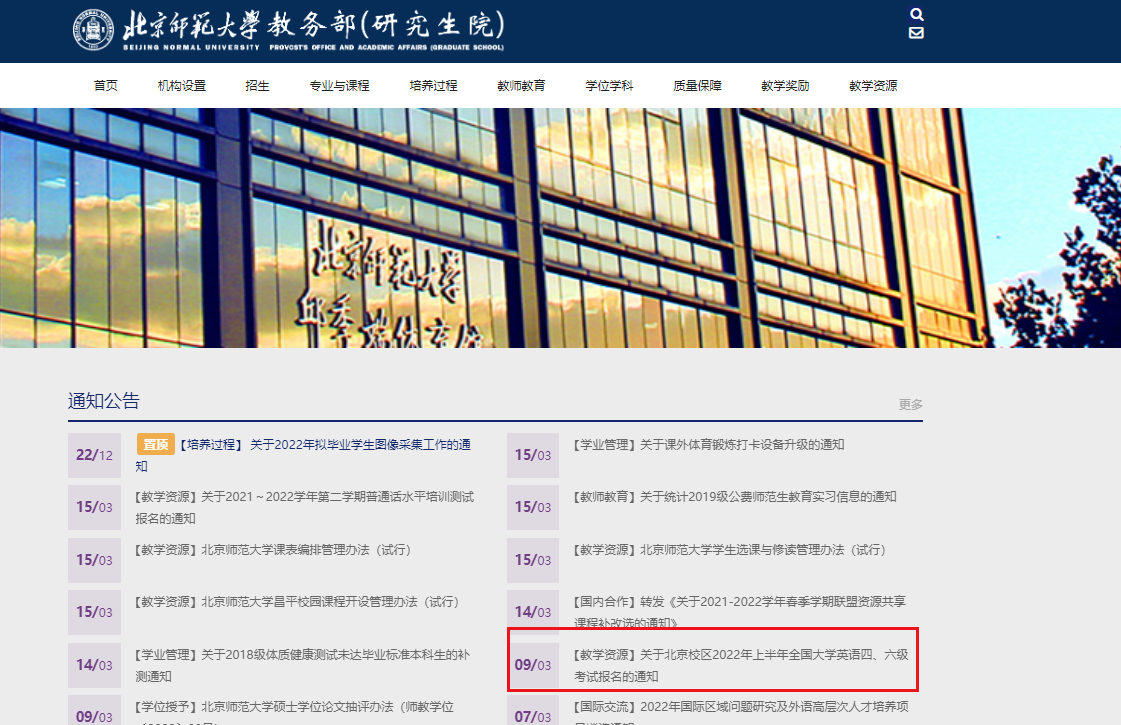This screenshot has width=1121, height=725.
Task: Click the Beijing Normal University emblem logo
Action: (94, 29)
